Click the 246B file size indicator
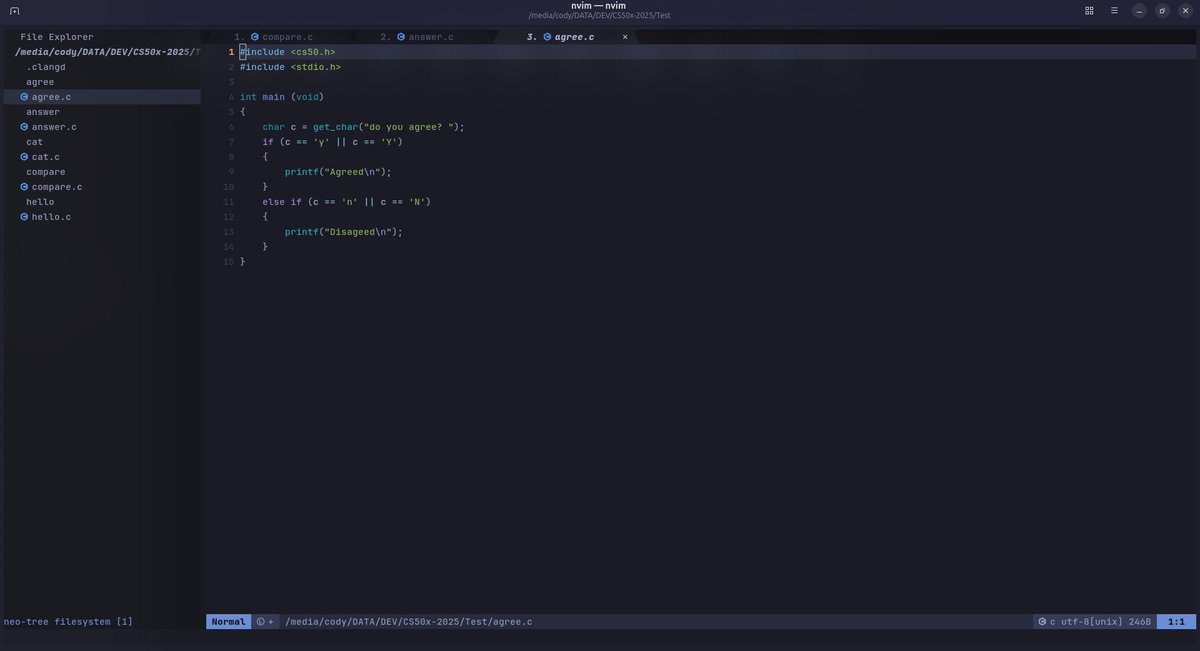The width and height of the screenshot is (1200, 651). 1139,622
